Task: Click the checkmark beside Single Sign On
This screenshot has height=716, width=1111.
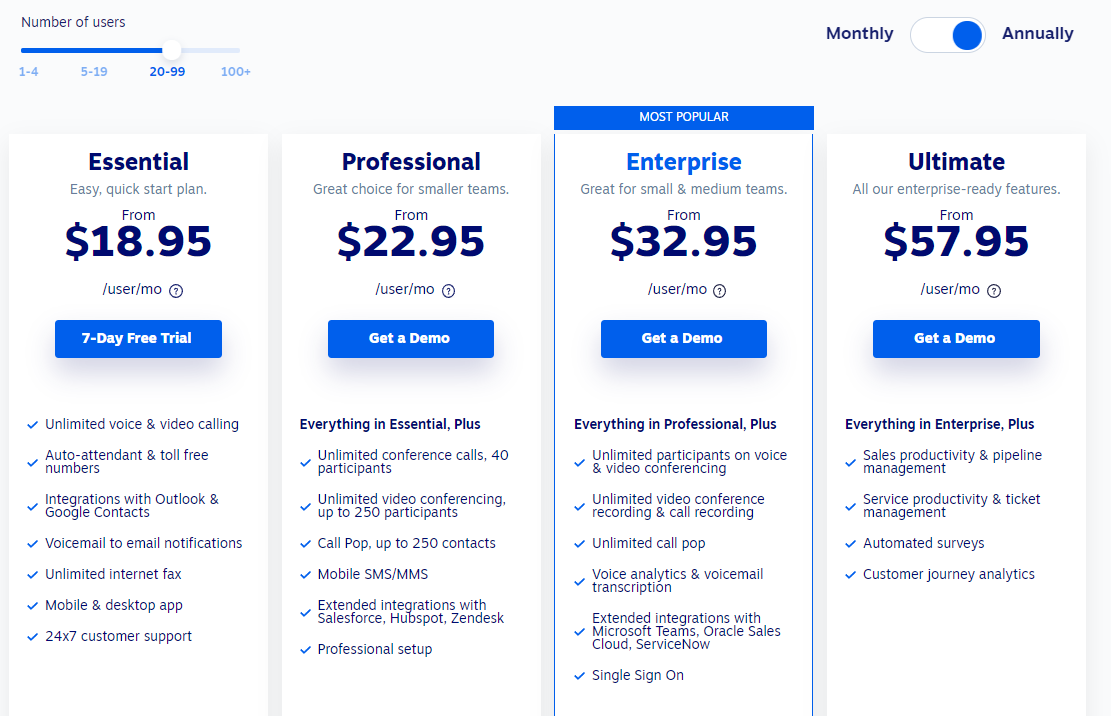Action: [579, 676]
